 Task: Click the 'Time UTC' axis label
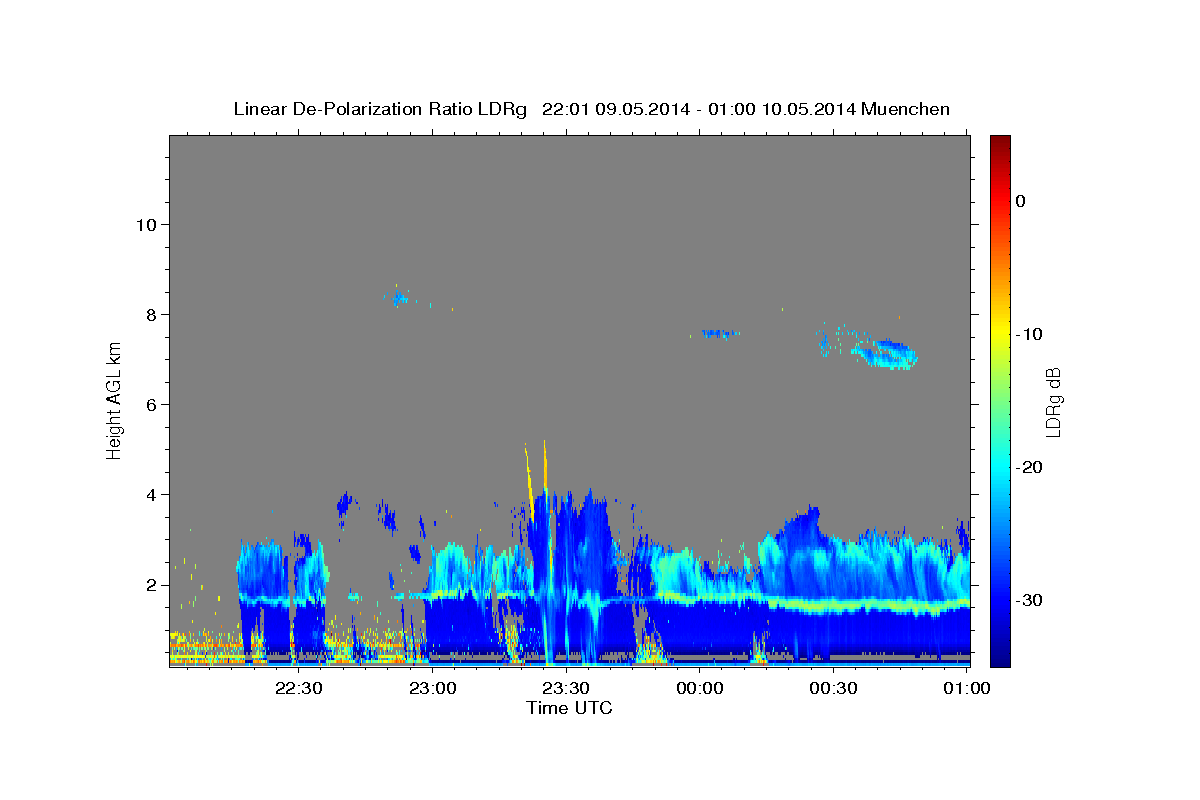coord(569,708)
